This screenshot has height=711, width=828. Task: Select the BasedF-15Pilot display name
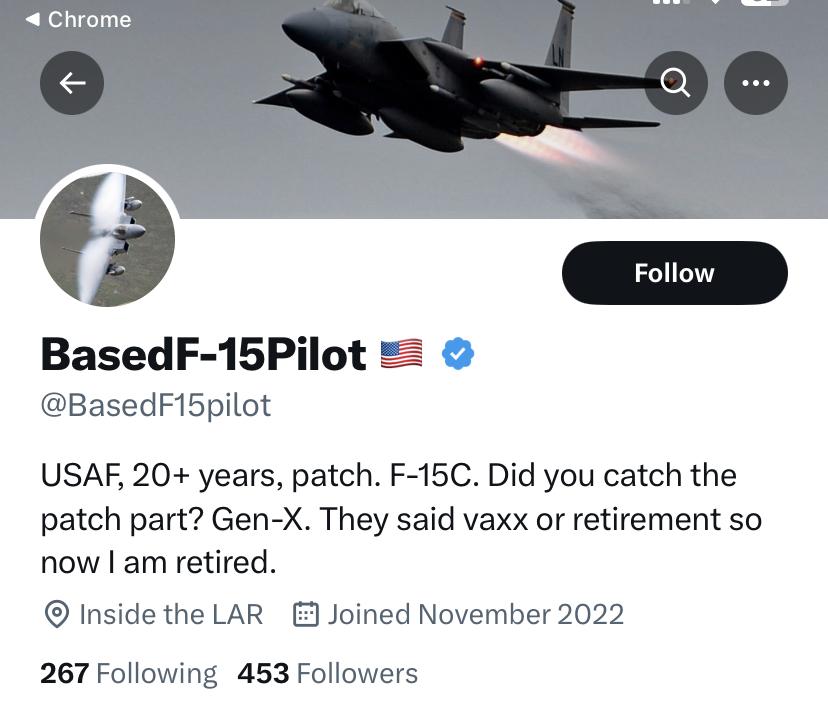point(203,354)
